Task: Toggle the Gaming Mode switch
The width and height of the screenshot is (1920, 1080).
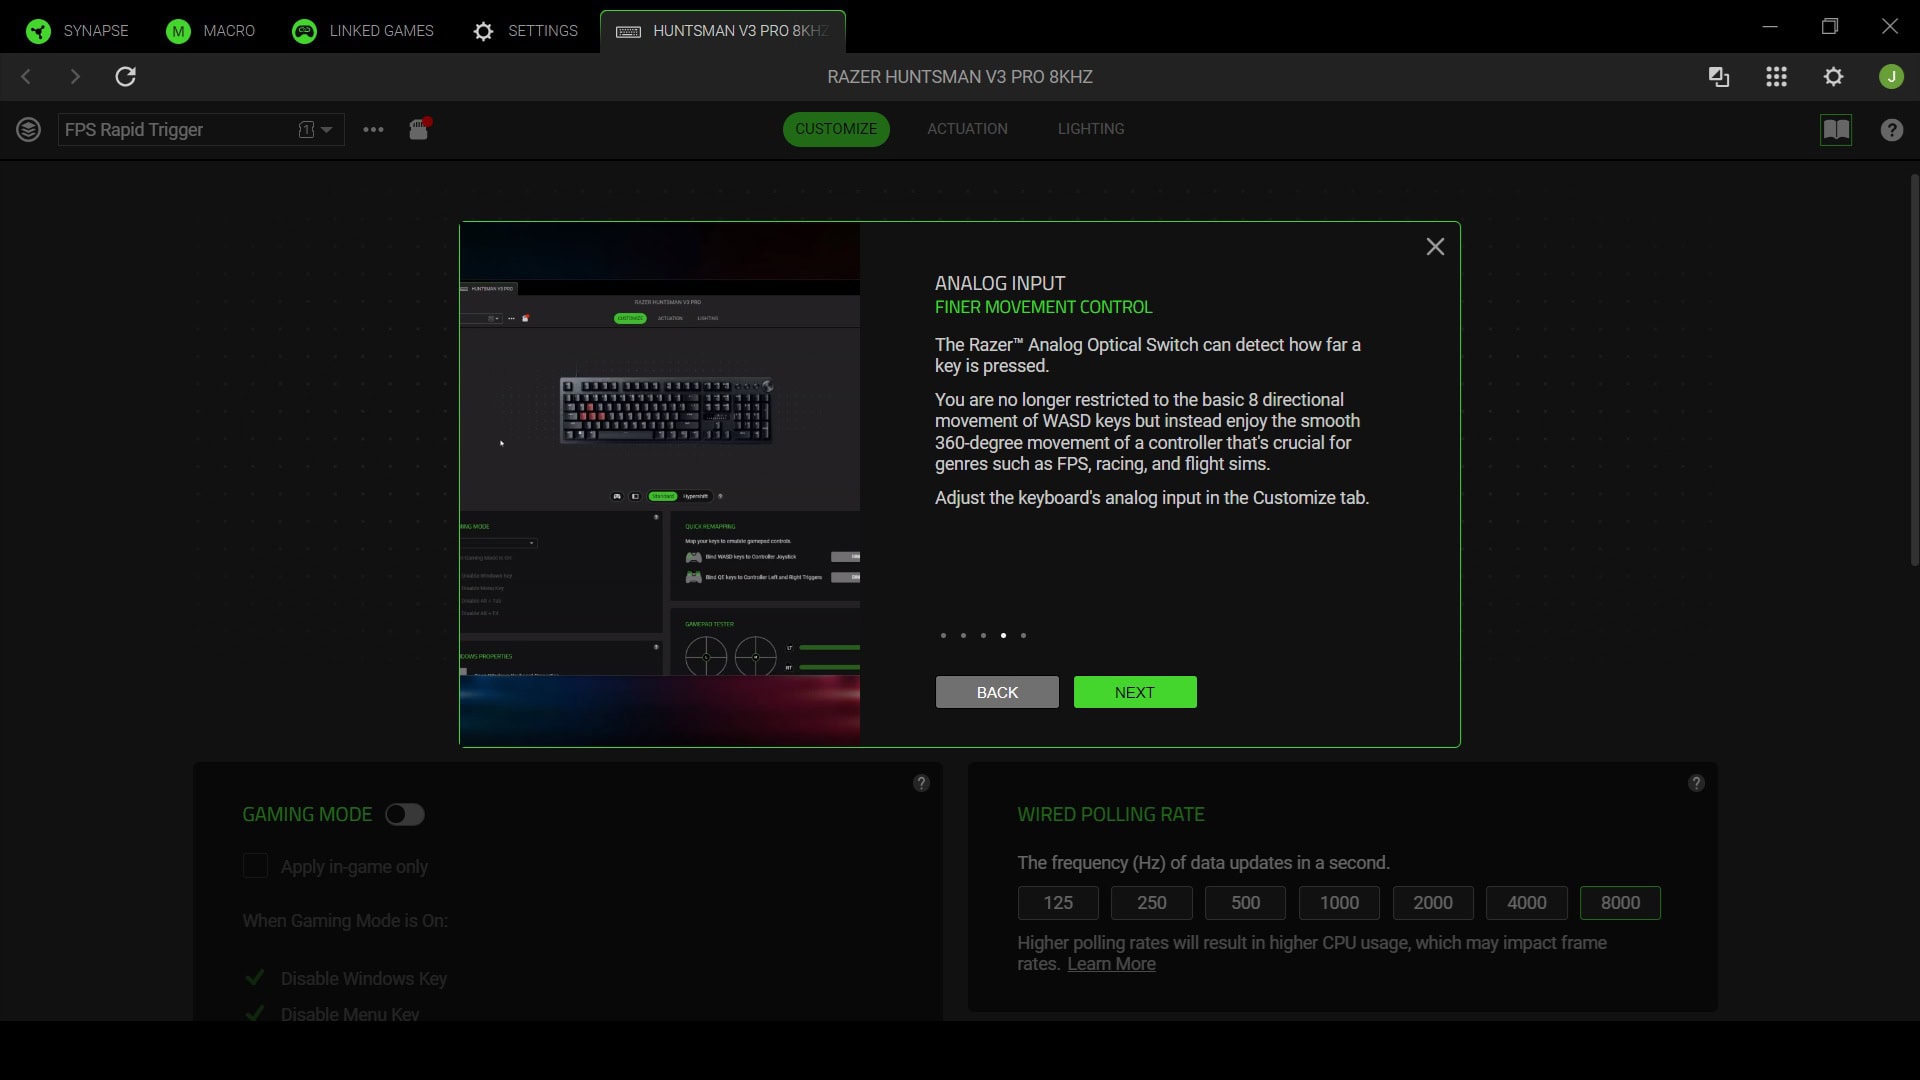Action: [404, 814]
